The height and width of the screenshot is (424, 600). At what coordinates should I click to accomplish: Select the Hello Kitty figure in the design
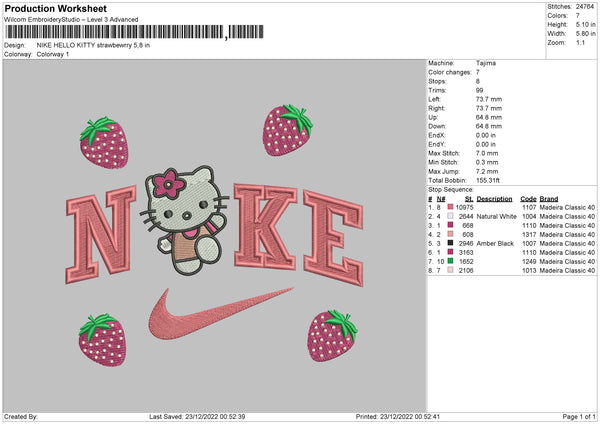point(185,220)
